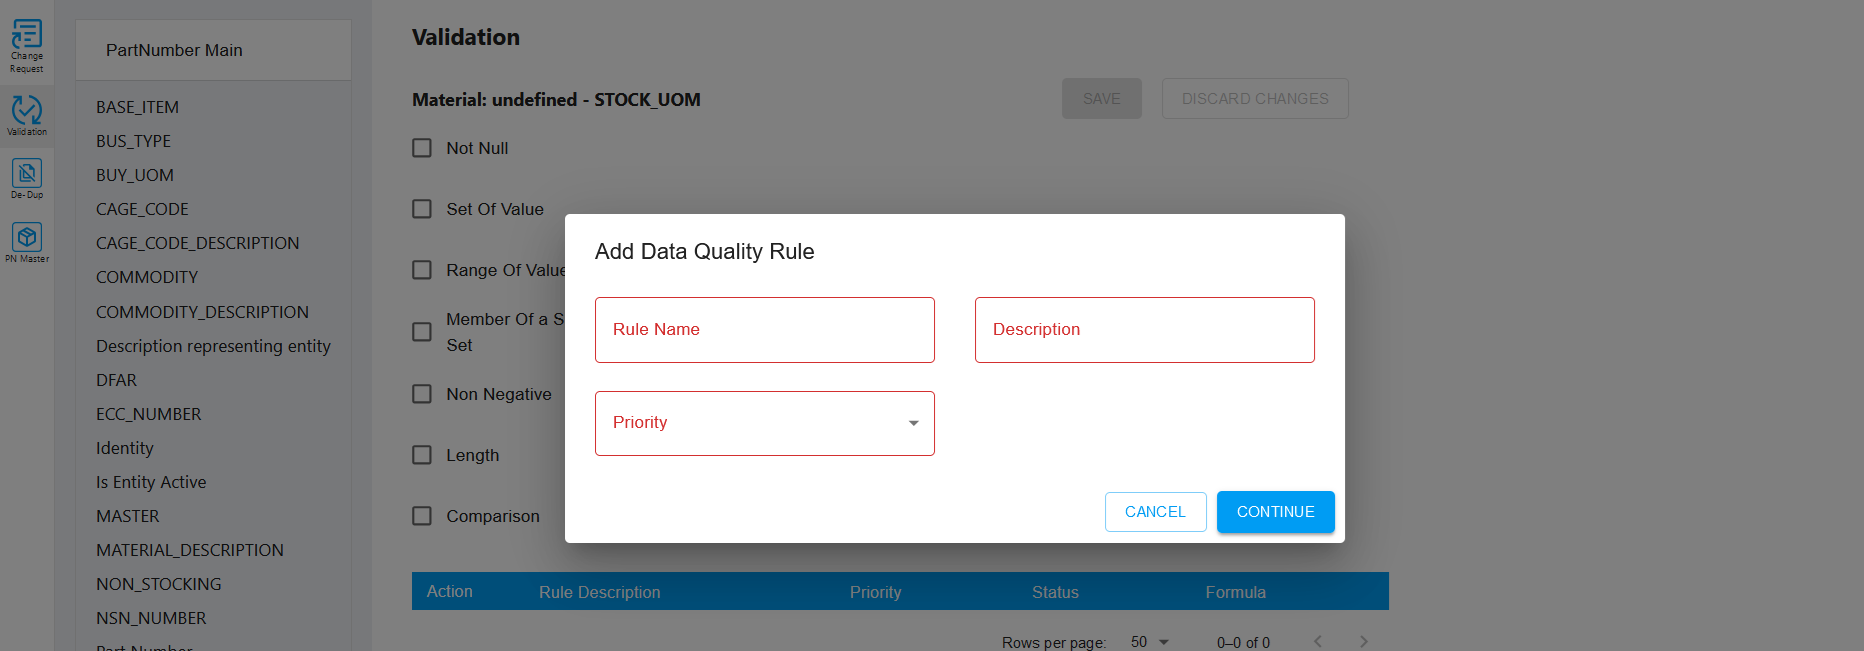
Task: Click Discard Changes button
Action: pyautogui.click(x=1255, y=99)
